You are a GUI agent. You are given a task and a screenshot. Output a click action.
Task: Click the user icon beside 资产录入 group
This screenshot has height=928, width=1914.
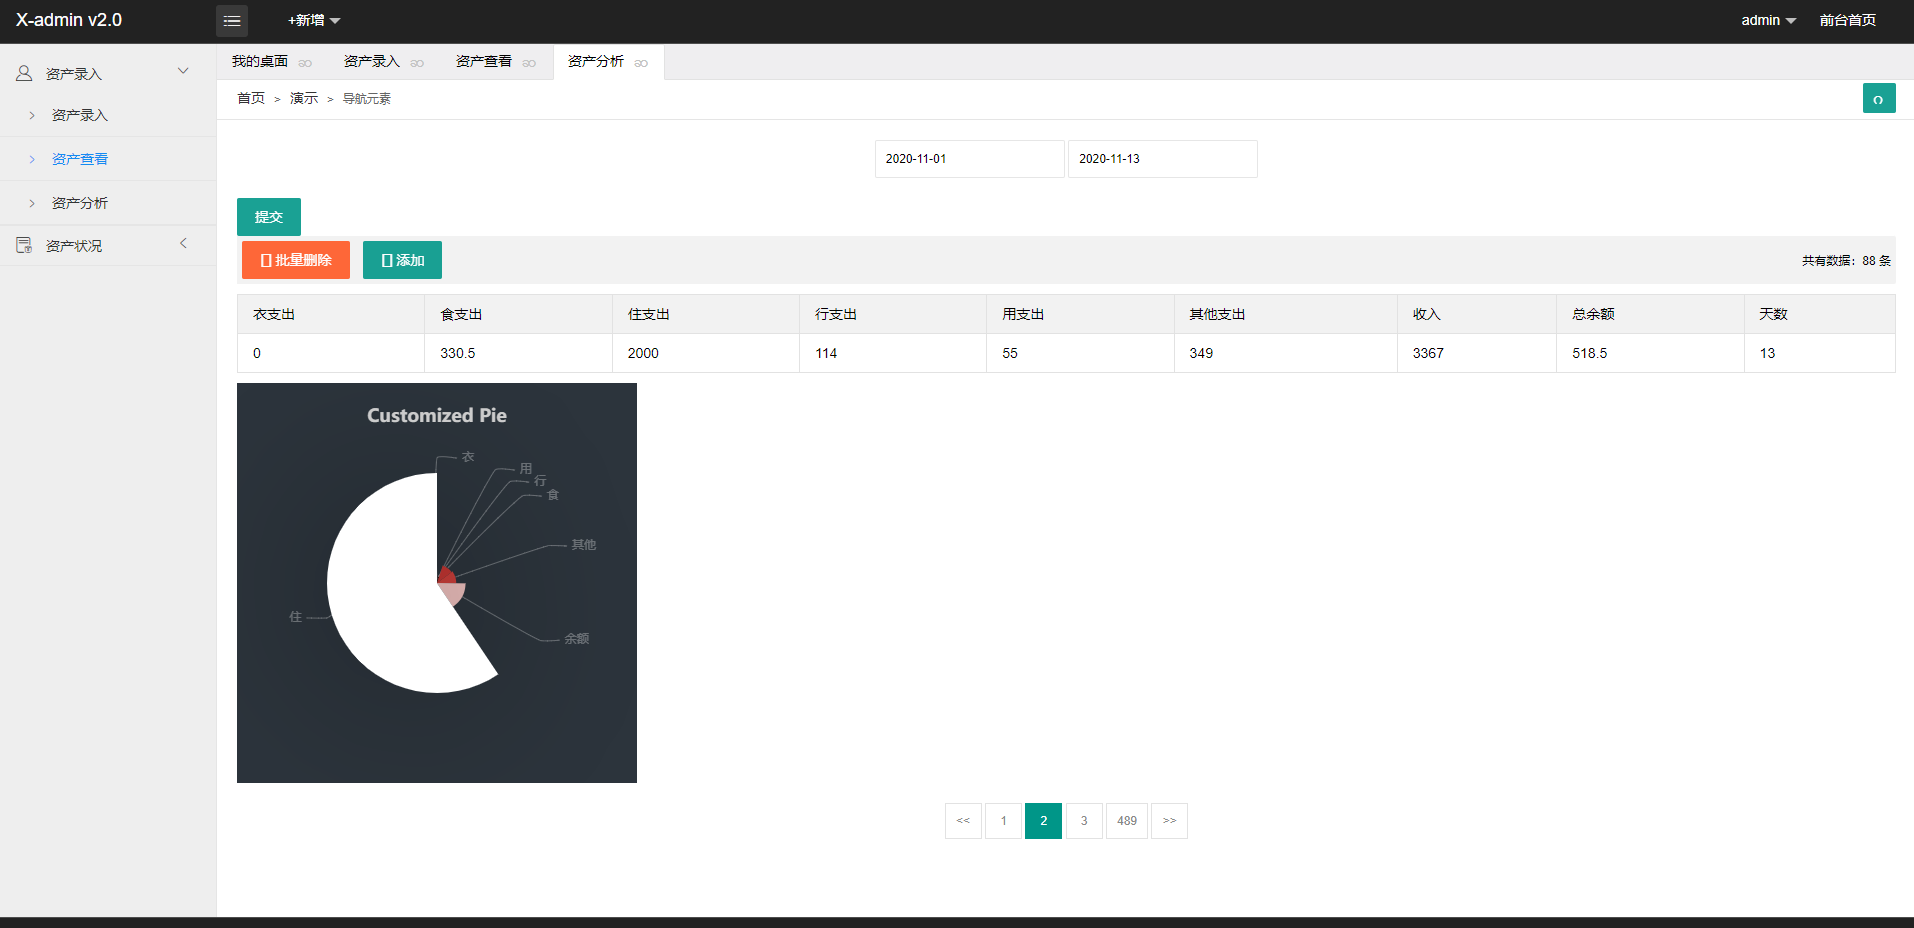pos(24,73)
